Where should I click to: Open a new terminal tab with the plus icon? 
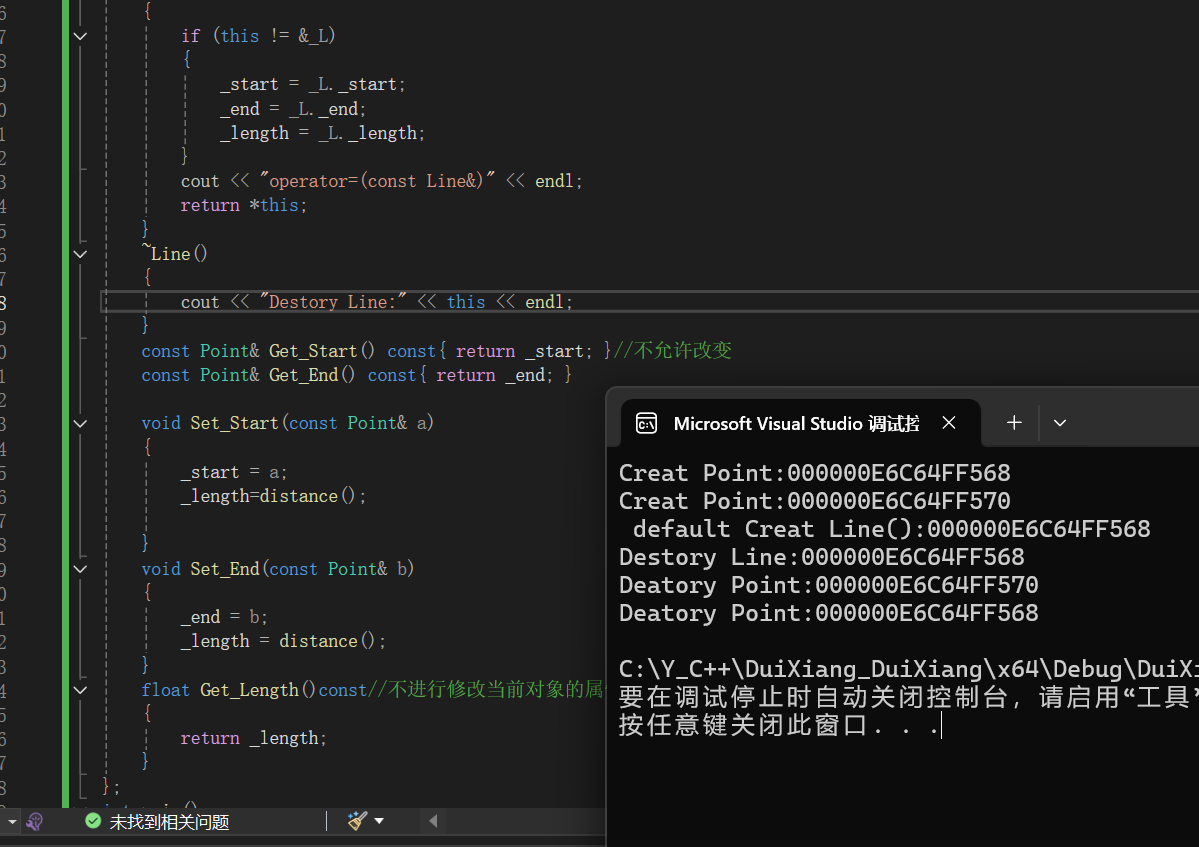[1013, 423]
